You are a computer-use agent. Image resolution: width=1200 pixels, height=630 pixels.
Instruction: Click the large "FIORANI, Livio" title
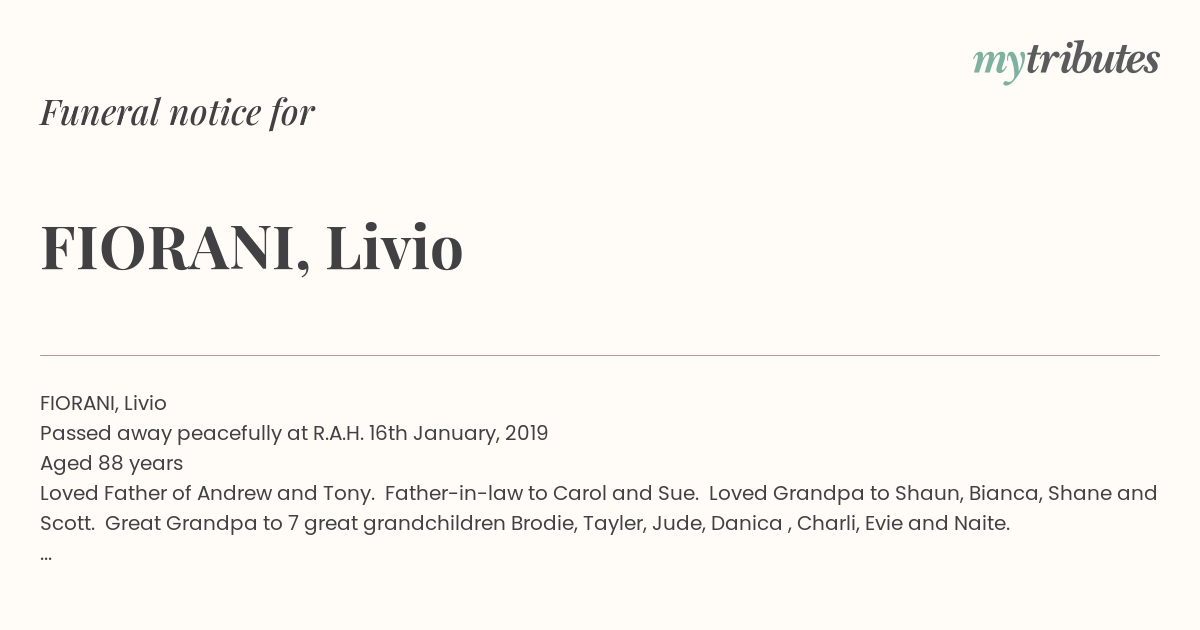click(x=252, y=248)
